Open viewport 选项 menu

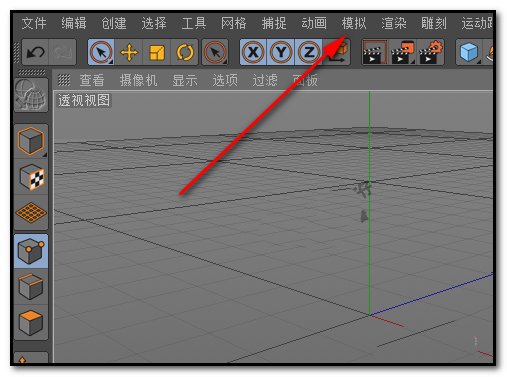225,80
